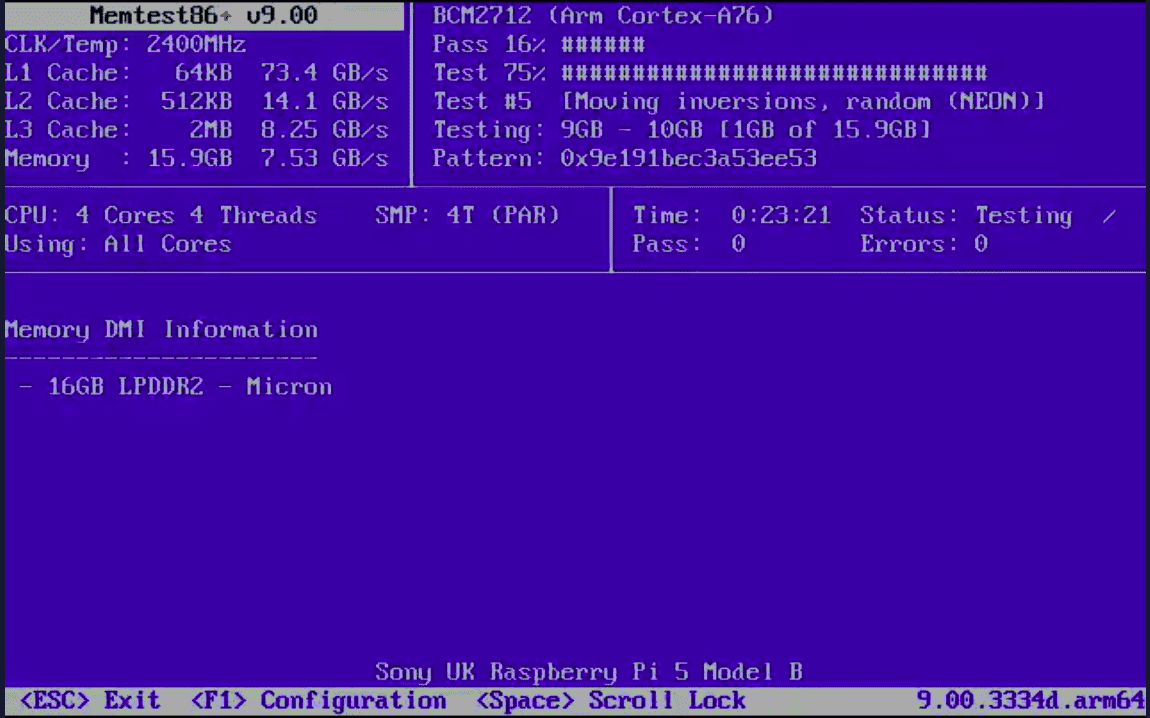1150x718 pixels.
Task: Click Memory 15.9GB 7.53 GB/s row
Action: tap(197, 158)
